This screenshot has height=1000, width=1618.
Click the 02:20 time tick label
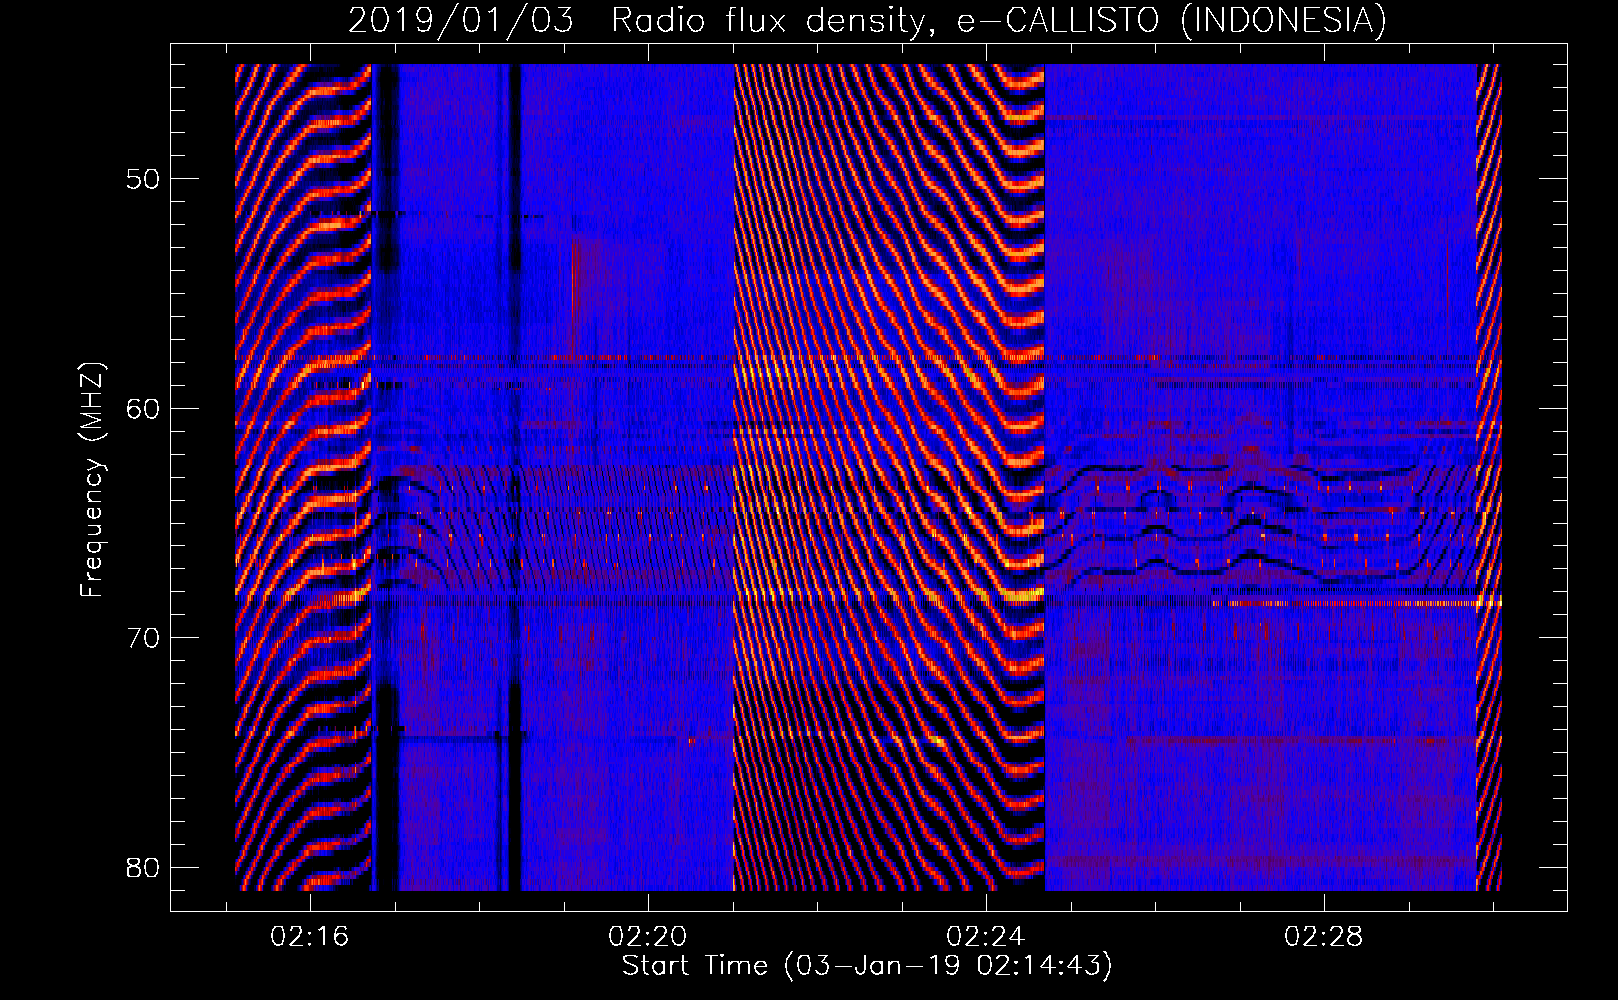648,937
